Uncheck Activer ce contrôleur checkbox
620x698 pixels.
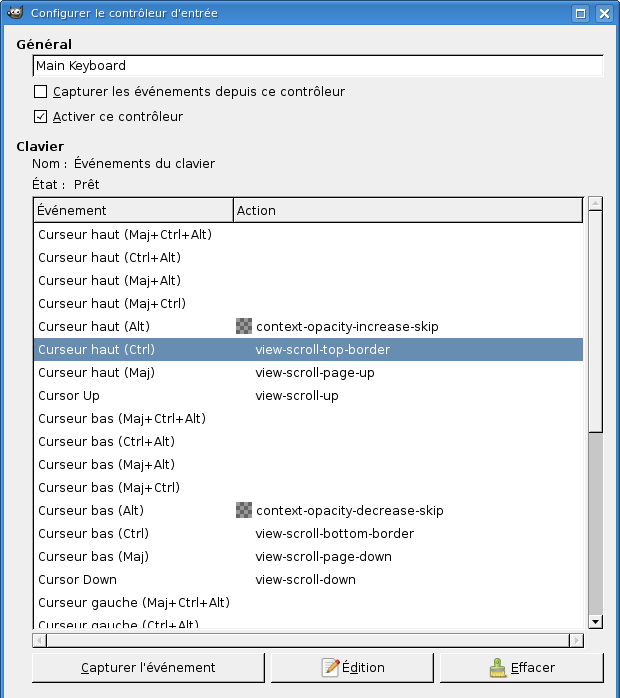[41, 117]
